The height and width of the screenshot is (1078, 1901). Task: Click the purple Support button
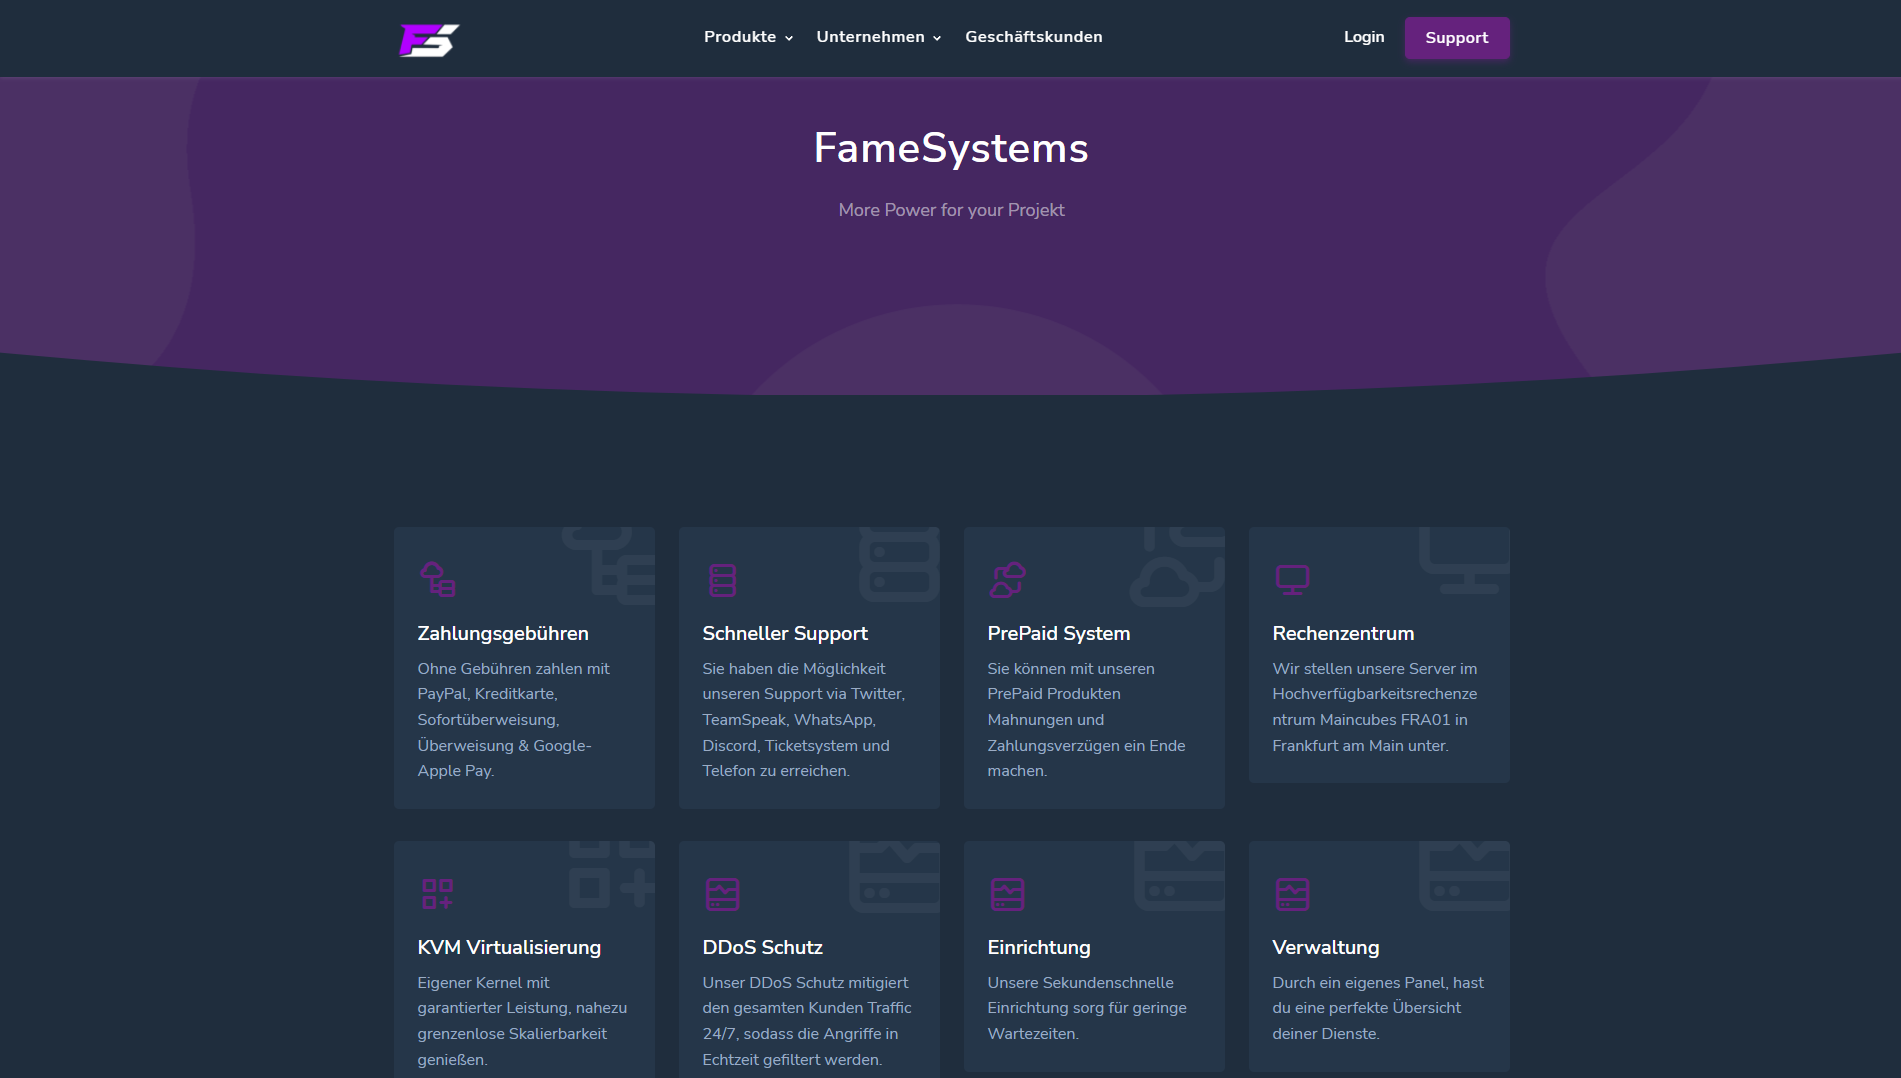(1457, 38)
